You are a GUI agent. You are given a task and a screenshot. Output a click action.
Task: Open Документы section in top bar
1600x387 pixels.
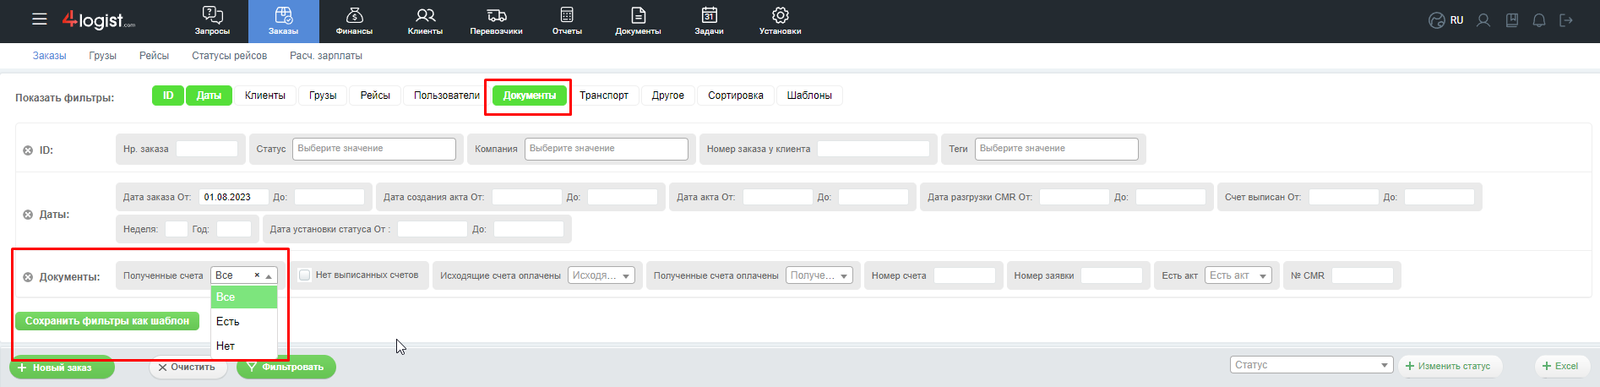638,21
